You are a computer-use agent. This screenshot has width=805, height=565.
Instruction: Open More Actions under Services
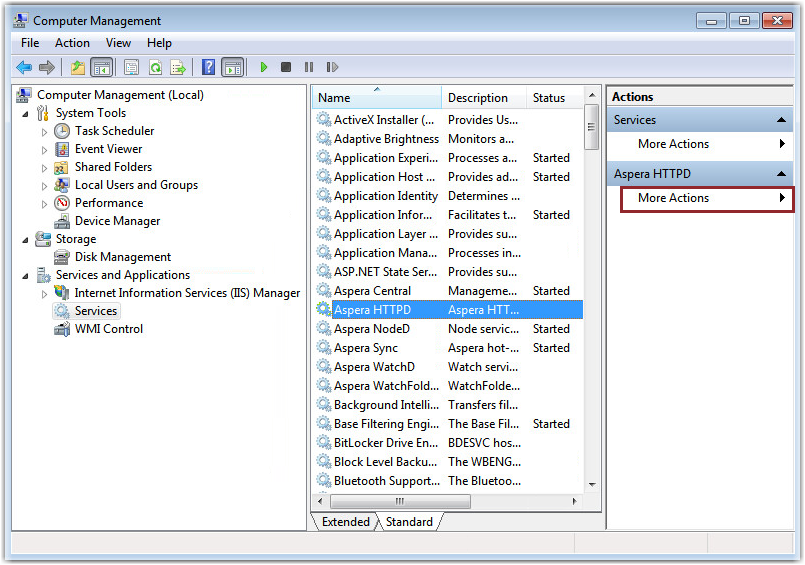700,144
